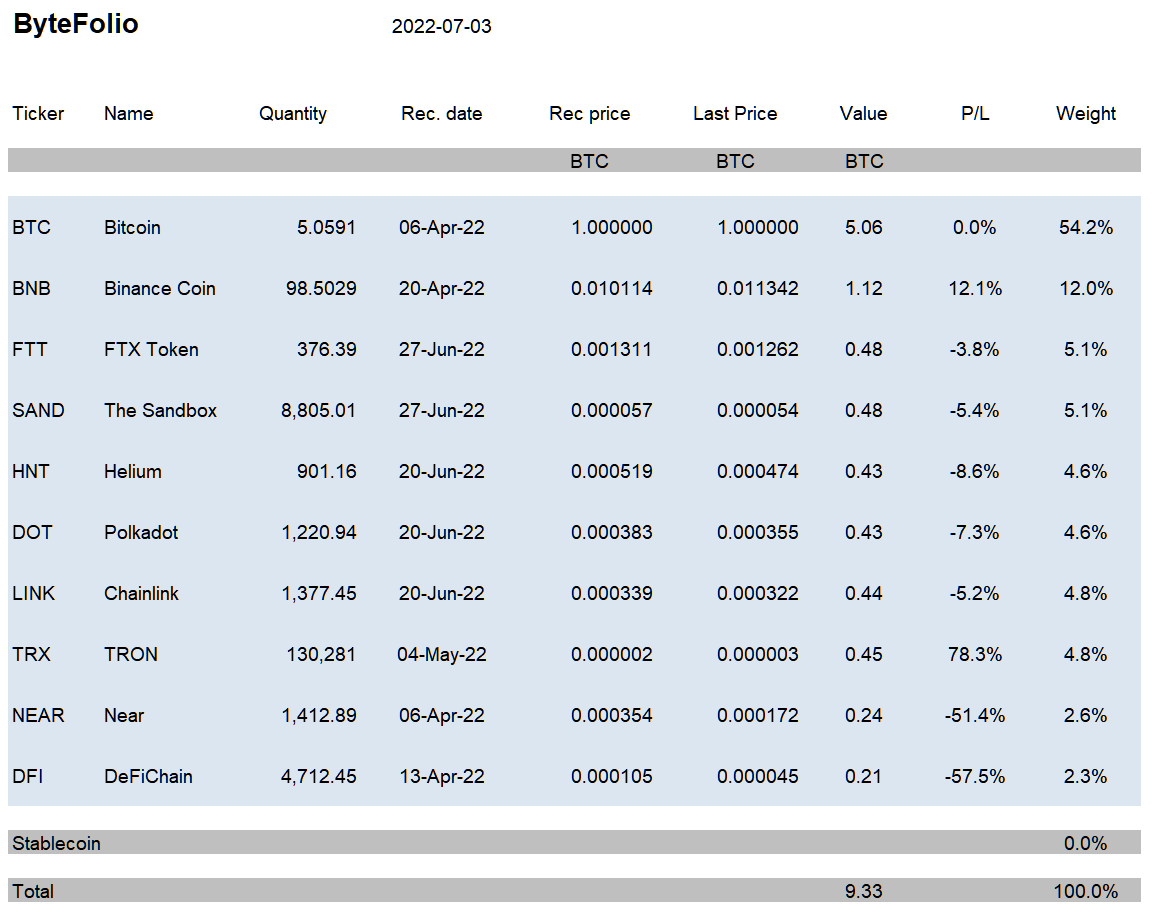Click the Last Price column header
This screenshot has width=1165, height=917.
(x=735, y=114)
